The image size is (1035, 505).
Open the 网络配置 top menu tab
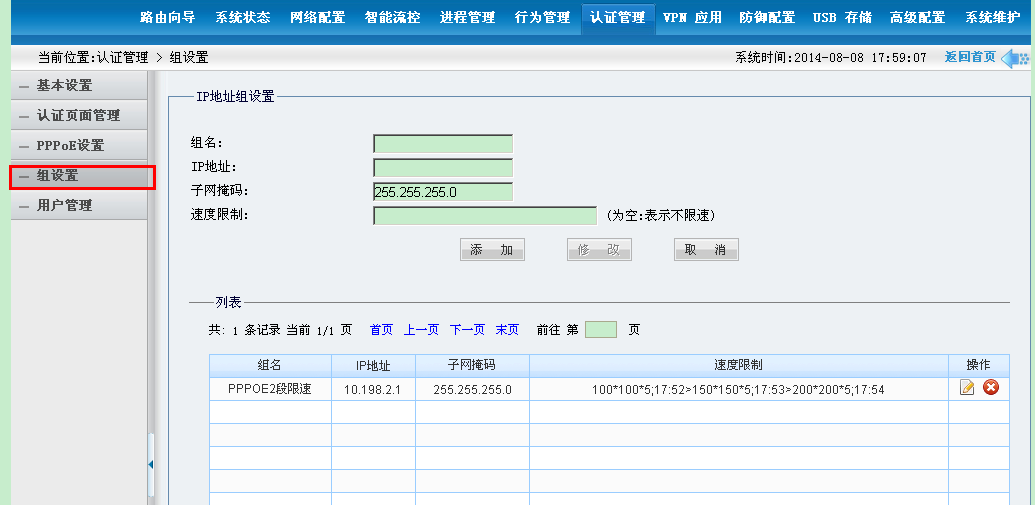[317, 17]
